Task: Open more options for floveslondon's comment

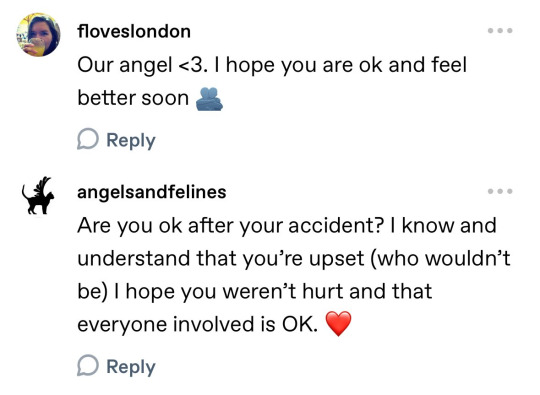Action: tap(500, 31)
